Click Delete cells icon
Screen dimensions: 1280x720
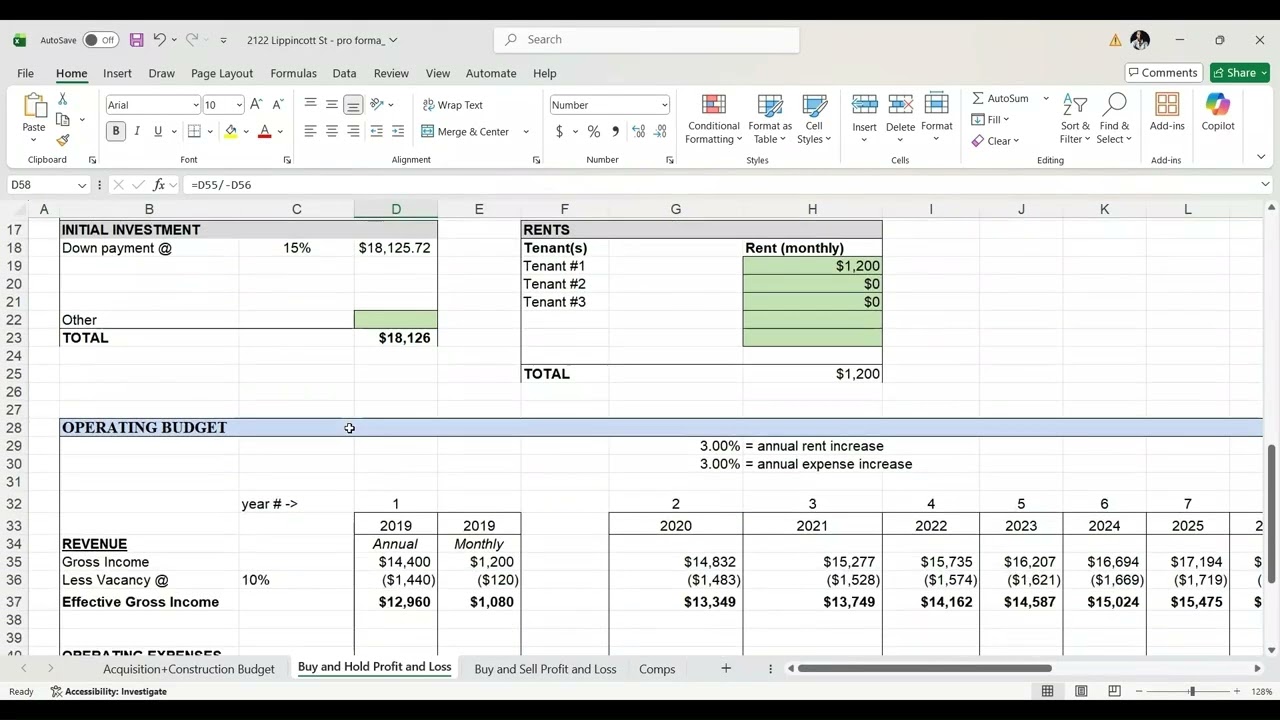(900, 104)
